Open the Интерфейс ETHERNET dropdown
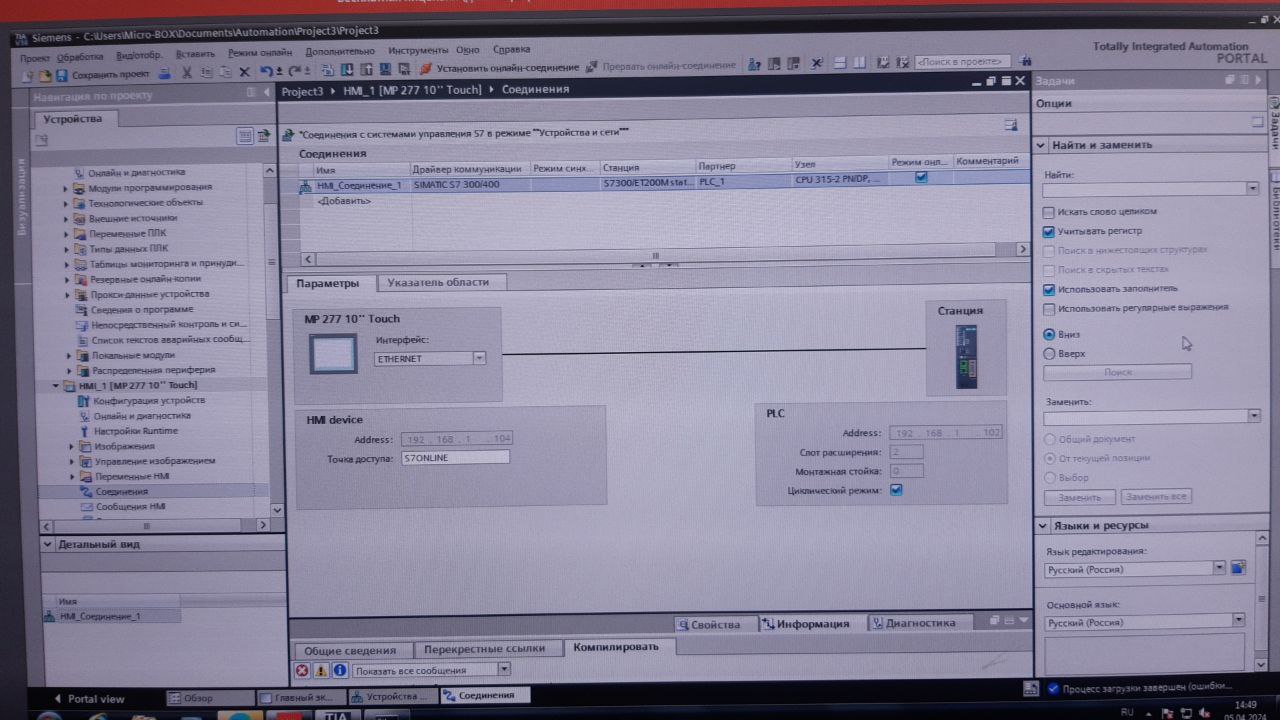The height and width of the screenshot is (720, 1280). click(479, 358)
